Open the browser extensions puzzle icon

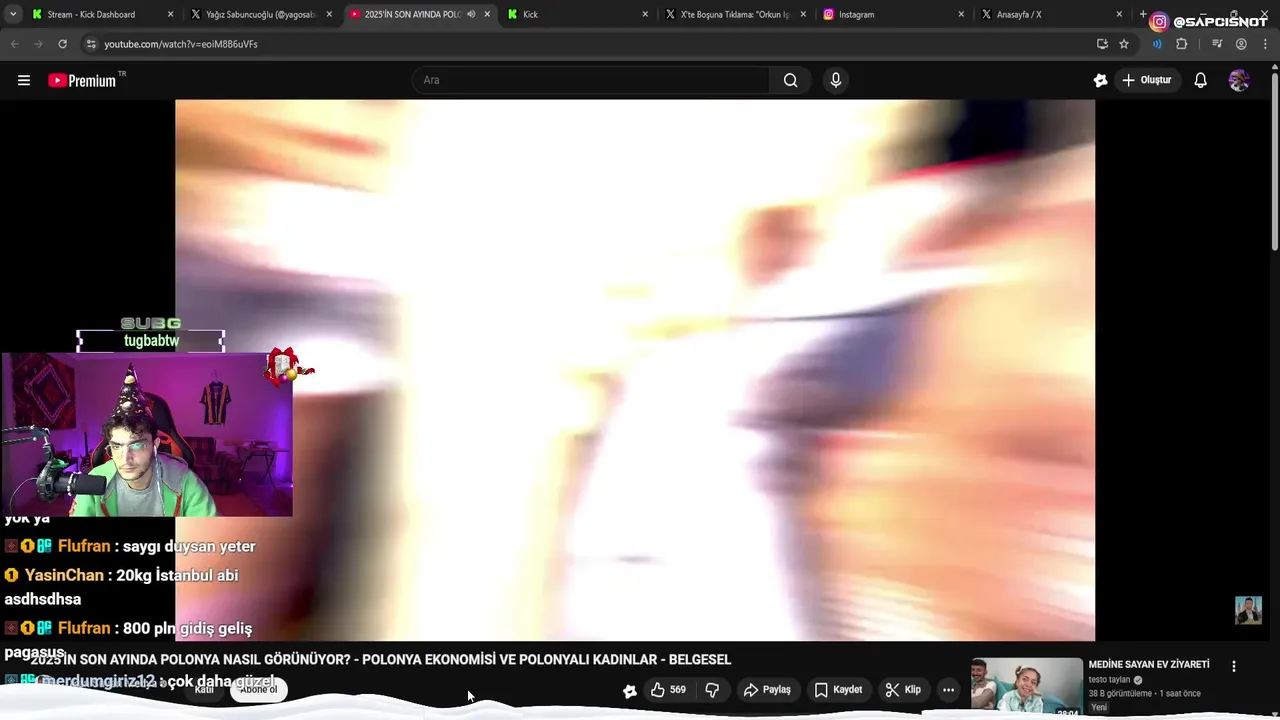pyautogui.click(x=1181, y=44)
